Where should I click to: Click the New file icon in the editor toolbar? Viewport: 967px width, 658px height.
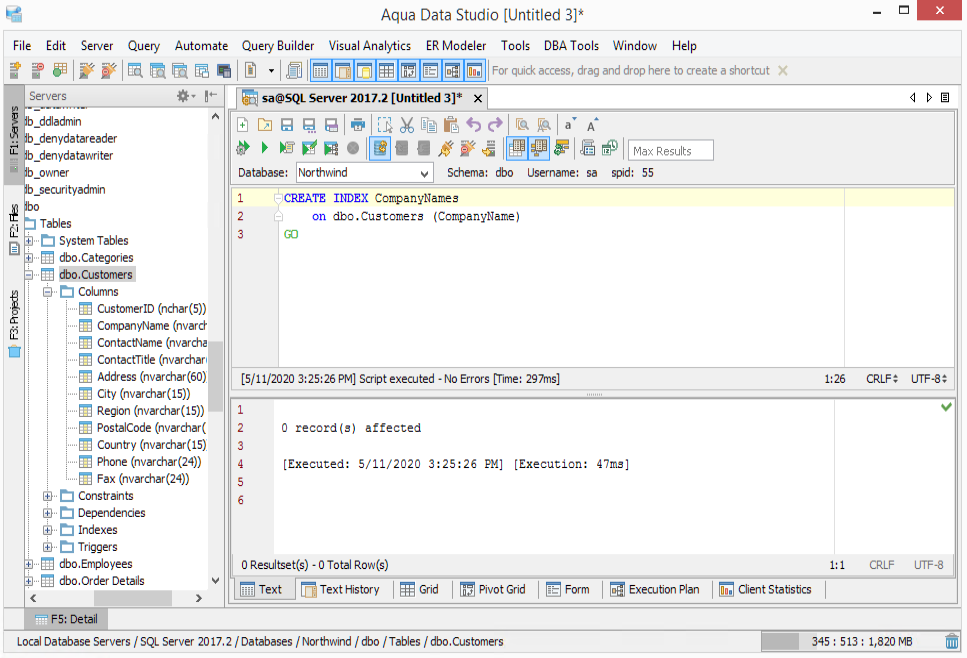[x=243, y=125]
